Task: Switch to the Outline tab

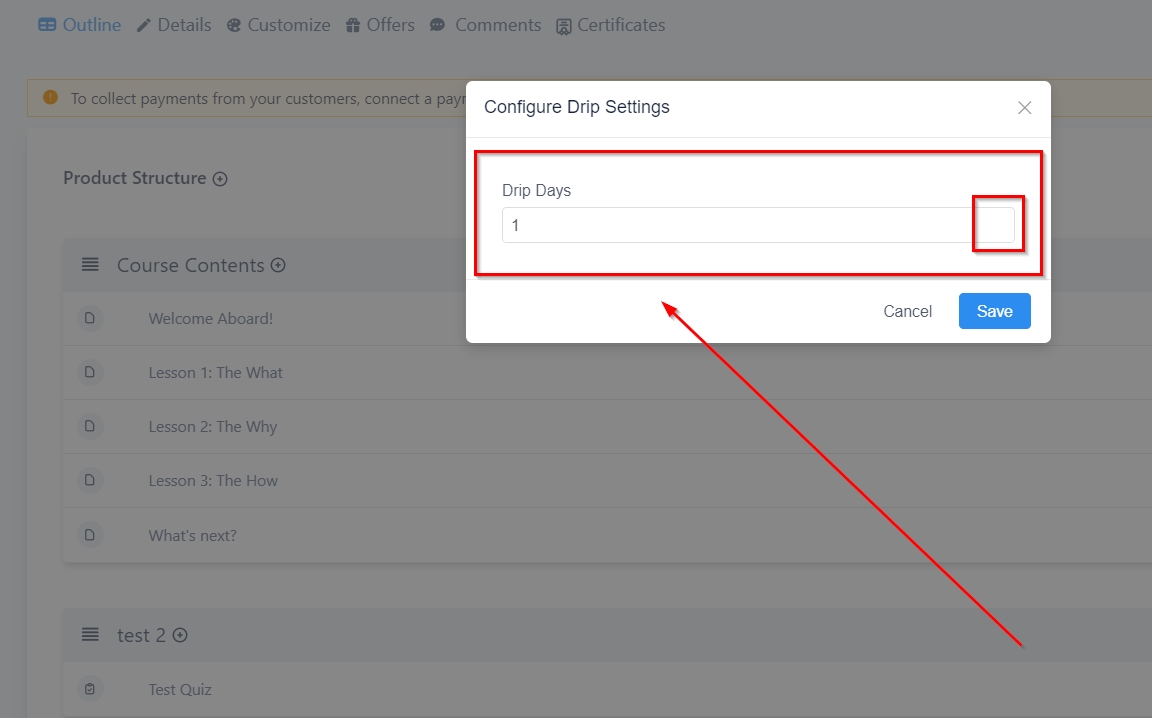Action: pos(80,25)
